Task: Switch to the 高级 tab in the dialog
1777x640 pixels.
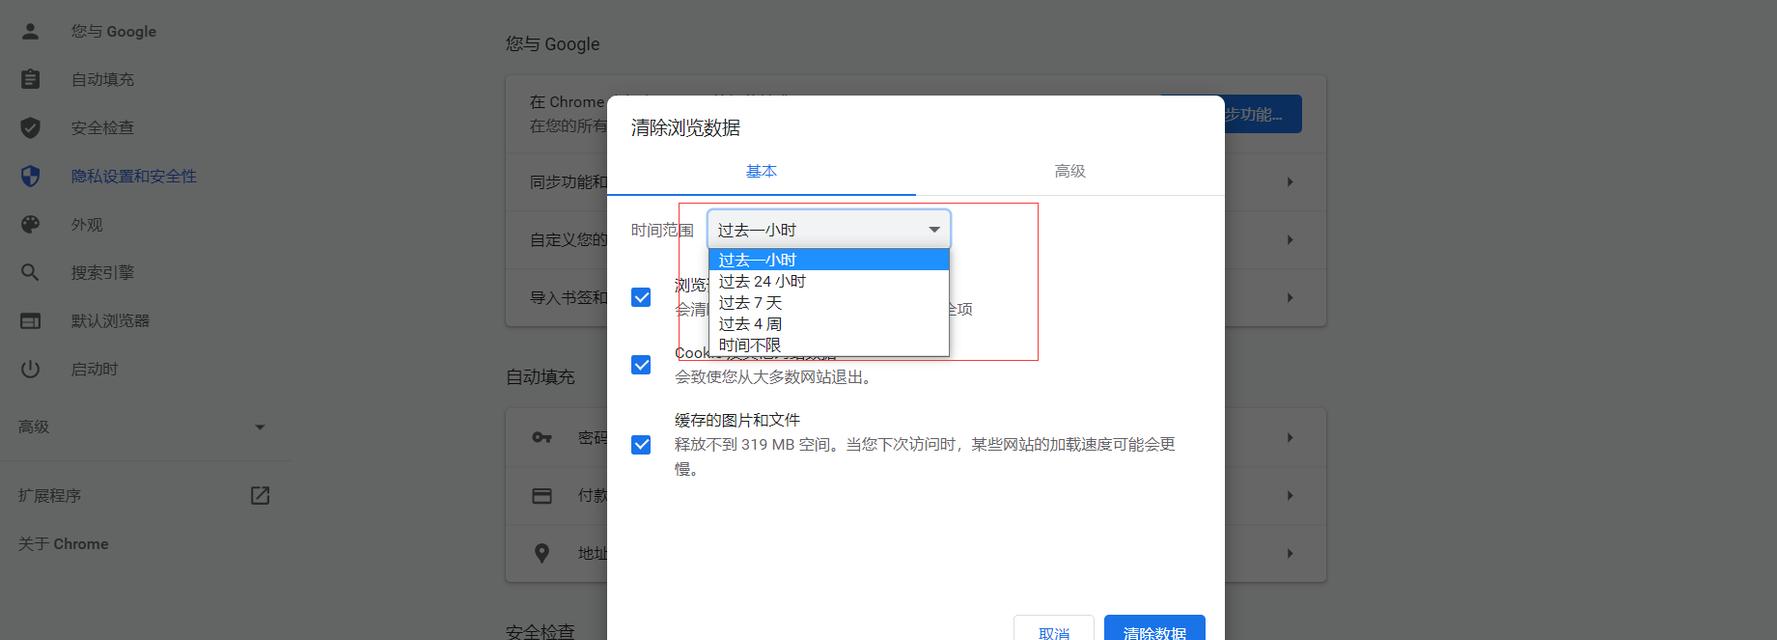Action: click(1070, 172)
